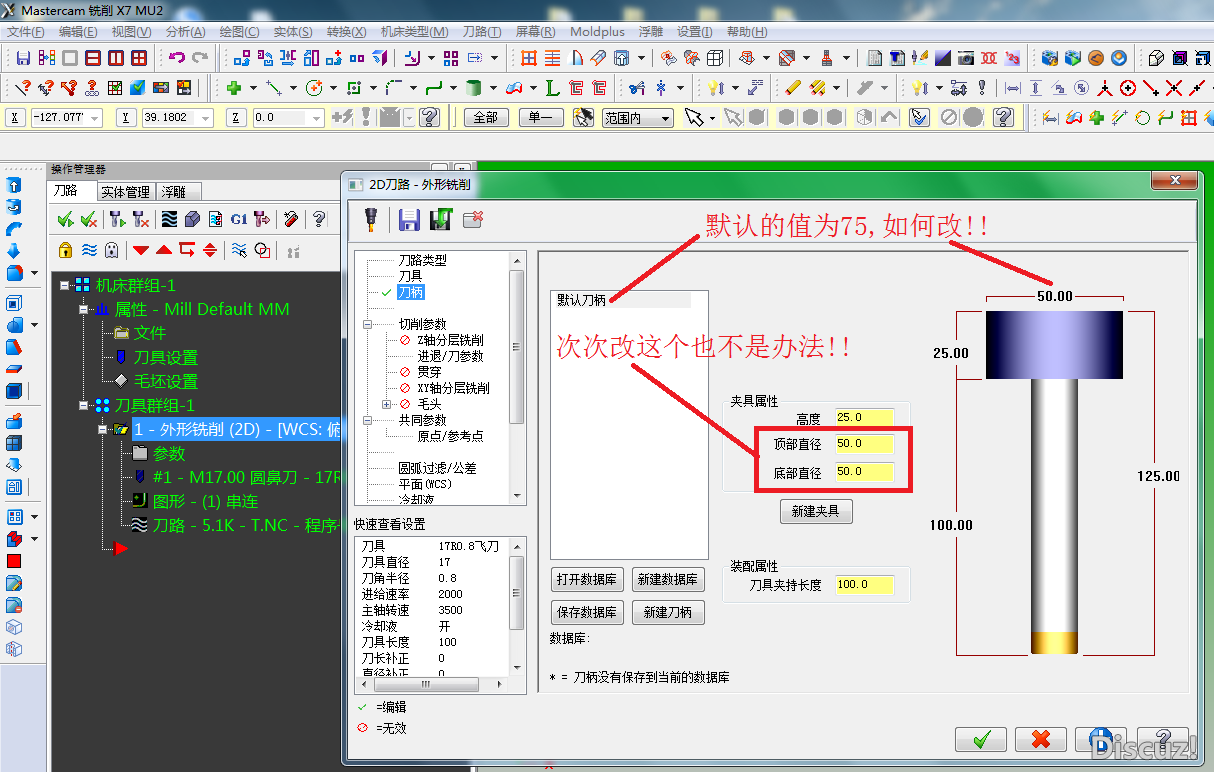The height and width of the screenshot is (772, 1214).
Task: Open 文件(F) menu
Action: coord(26,32)
